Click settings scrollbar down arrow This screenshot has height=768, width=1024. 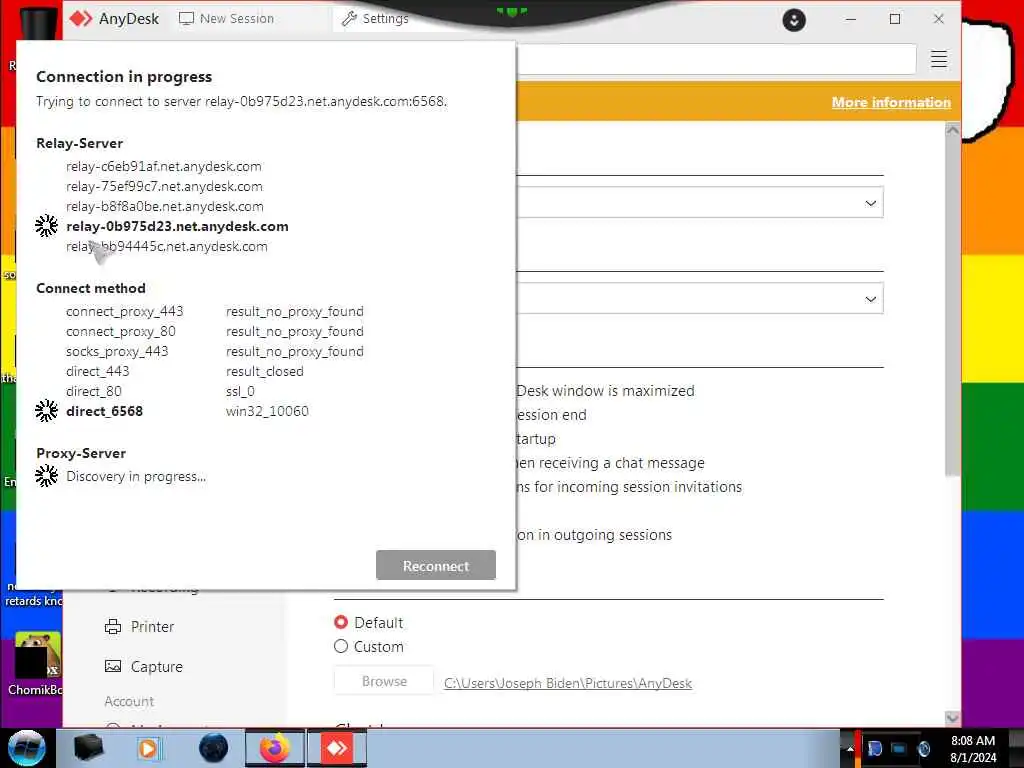click(x=952, y=718)
